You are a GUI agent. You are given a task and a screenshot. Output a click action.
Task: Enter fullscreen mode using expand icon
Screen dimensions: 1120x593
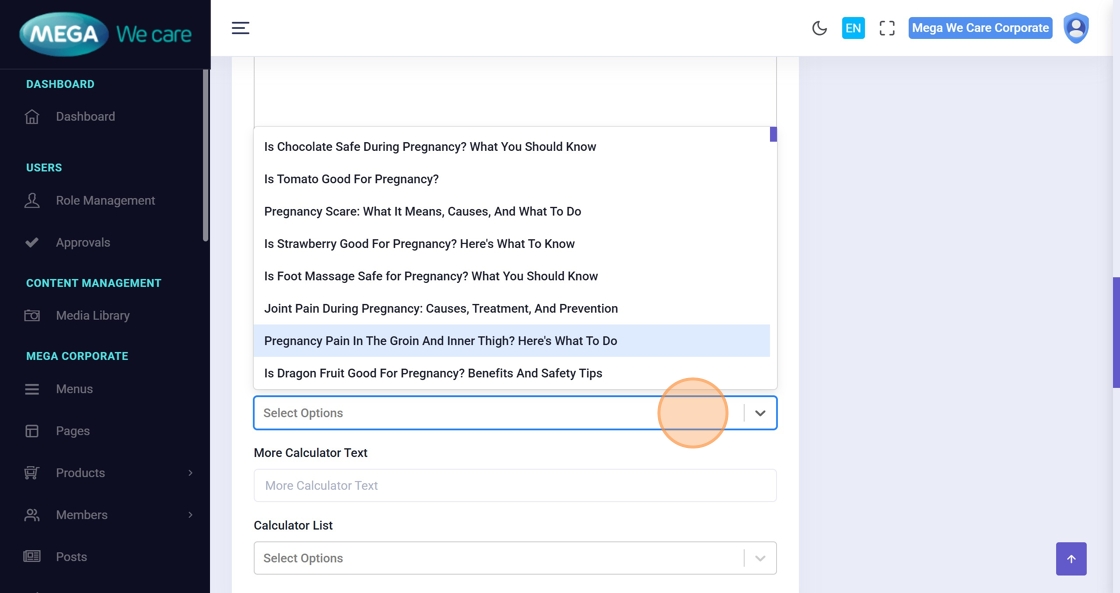886,28
